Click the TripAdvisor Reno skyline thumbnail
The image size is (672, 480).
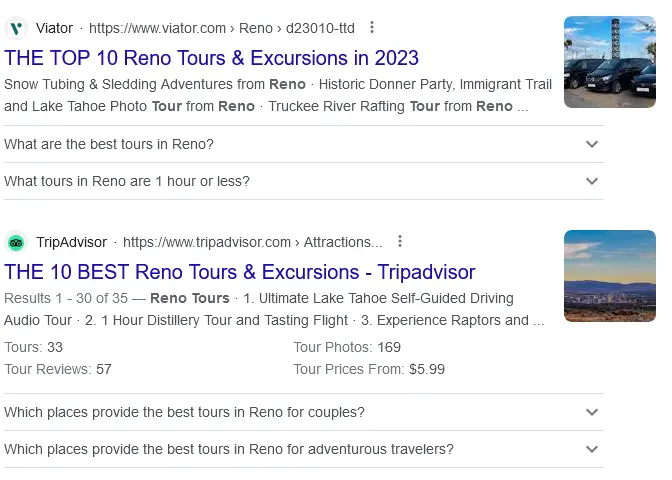[609, 276]
